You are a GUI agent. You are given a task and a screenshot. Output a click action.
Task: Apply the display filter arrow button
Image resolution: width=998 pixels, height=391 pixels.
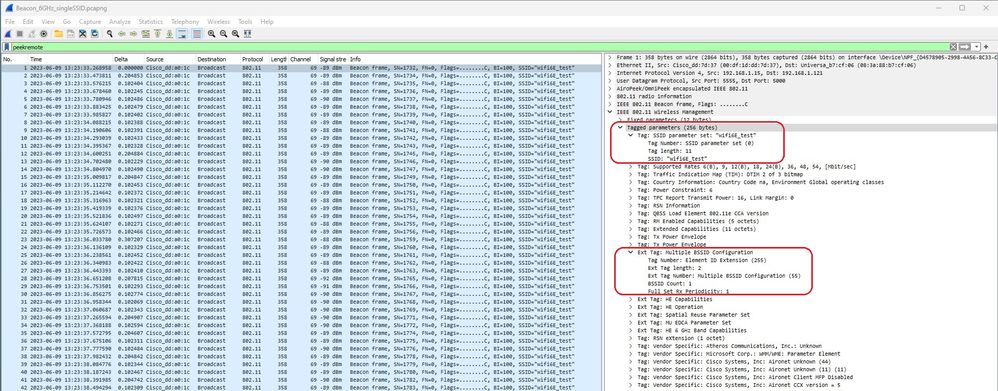click(x=965, y=47)
